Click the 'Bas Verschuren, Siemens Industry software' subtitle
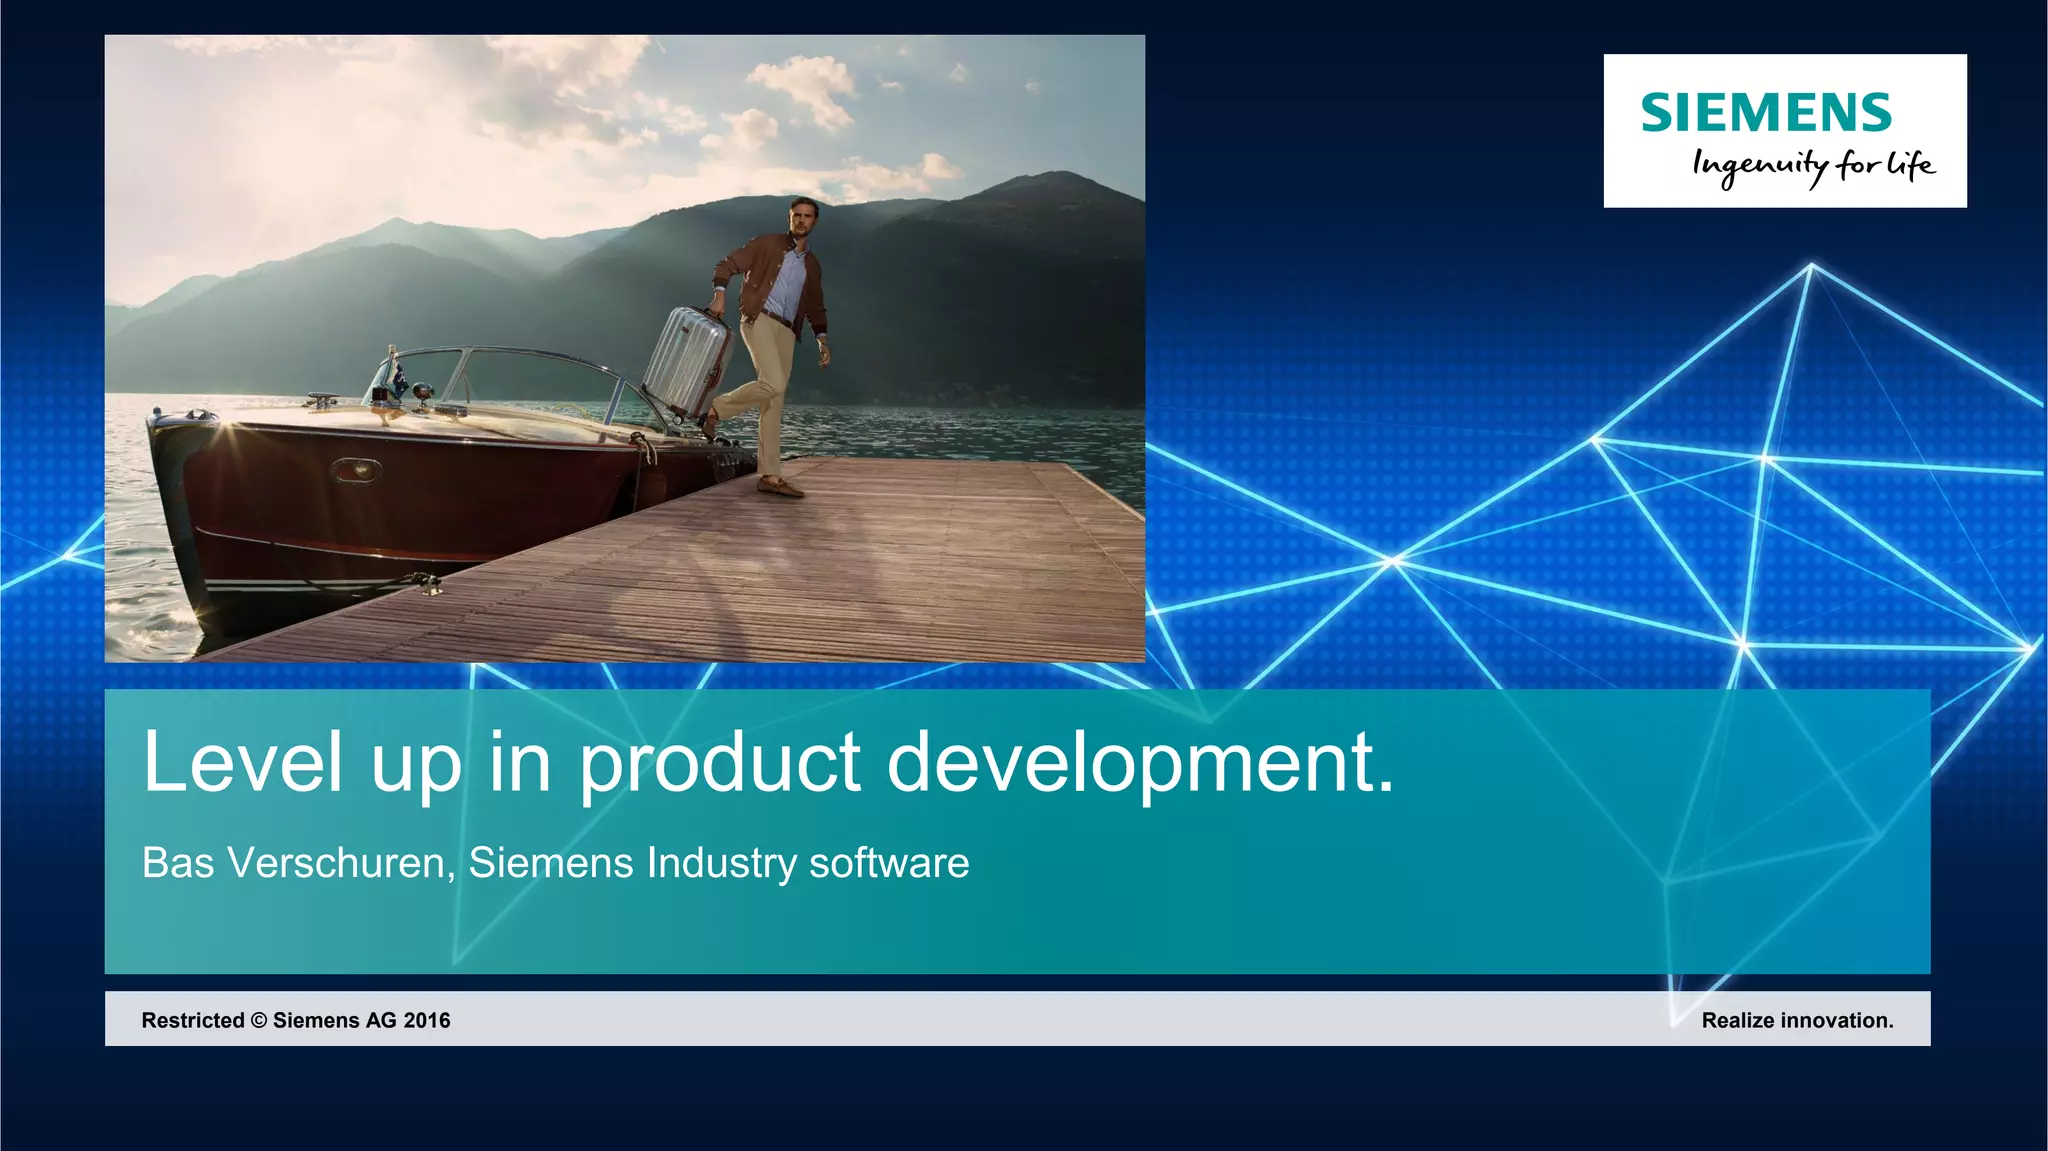Screen dimensions: 2048x1151 pos(555,863)
